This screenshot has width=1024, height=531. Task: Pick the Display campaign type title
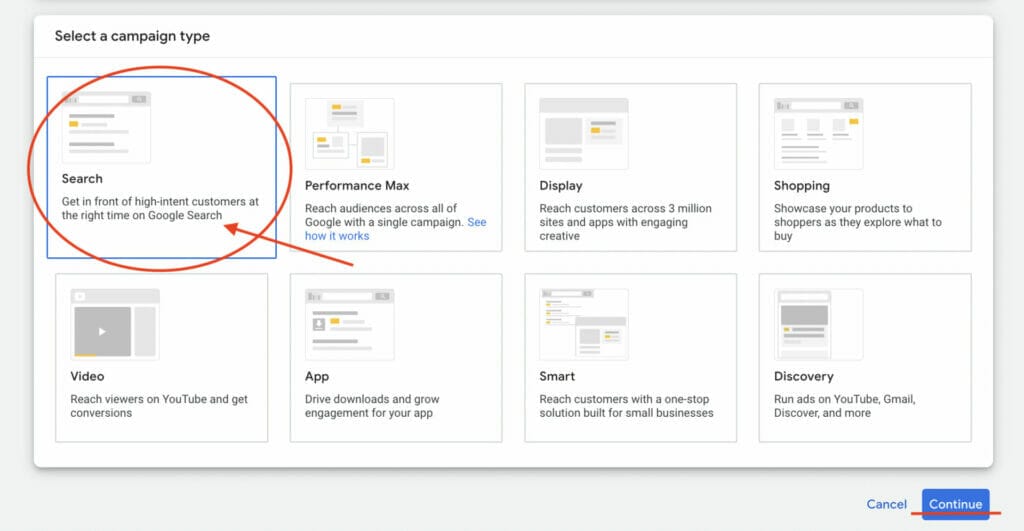click(x=561, y=186)
